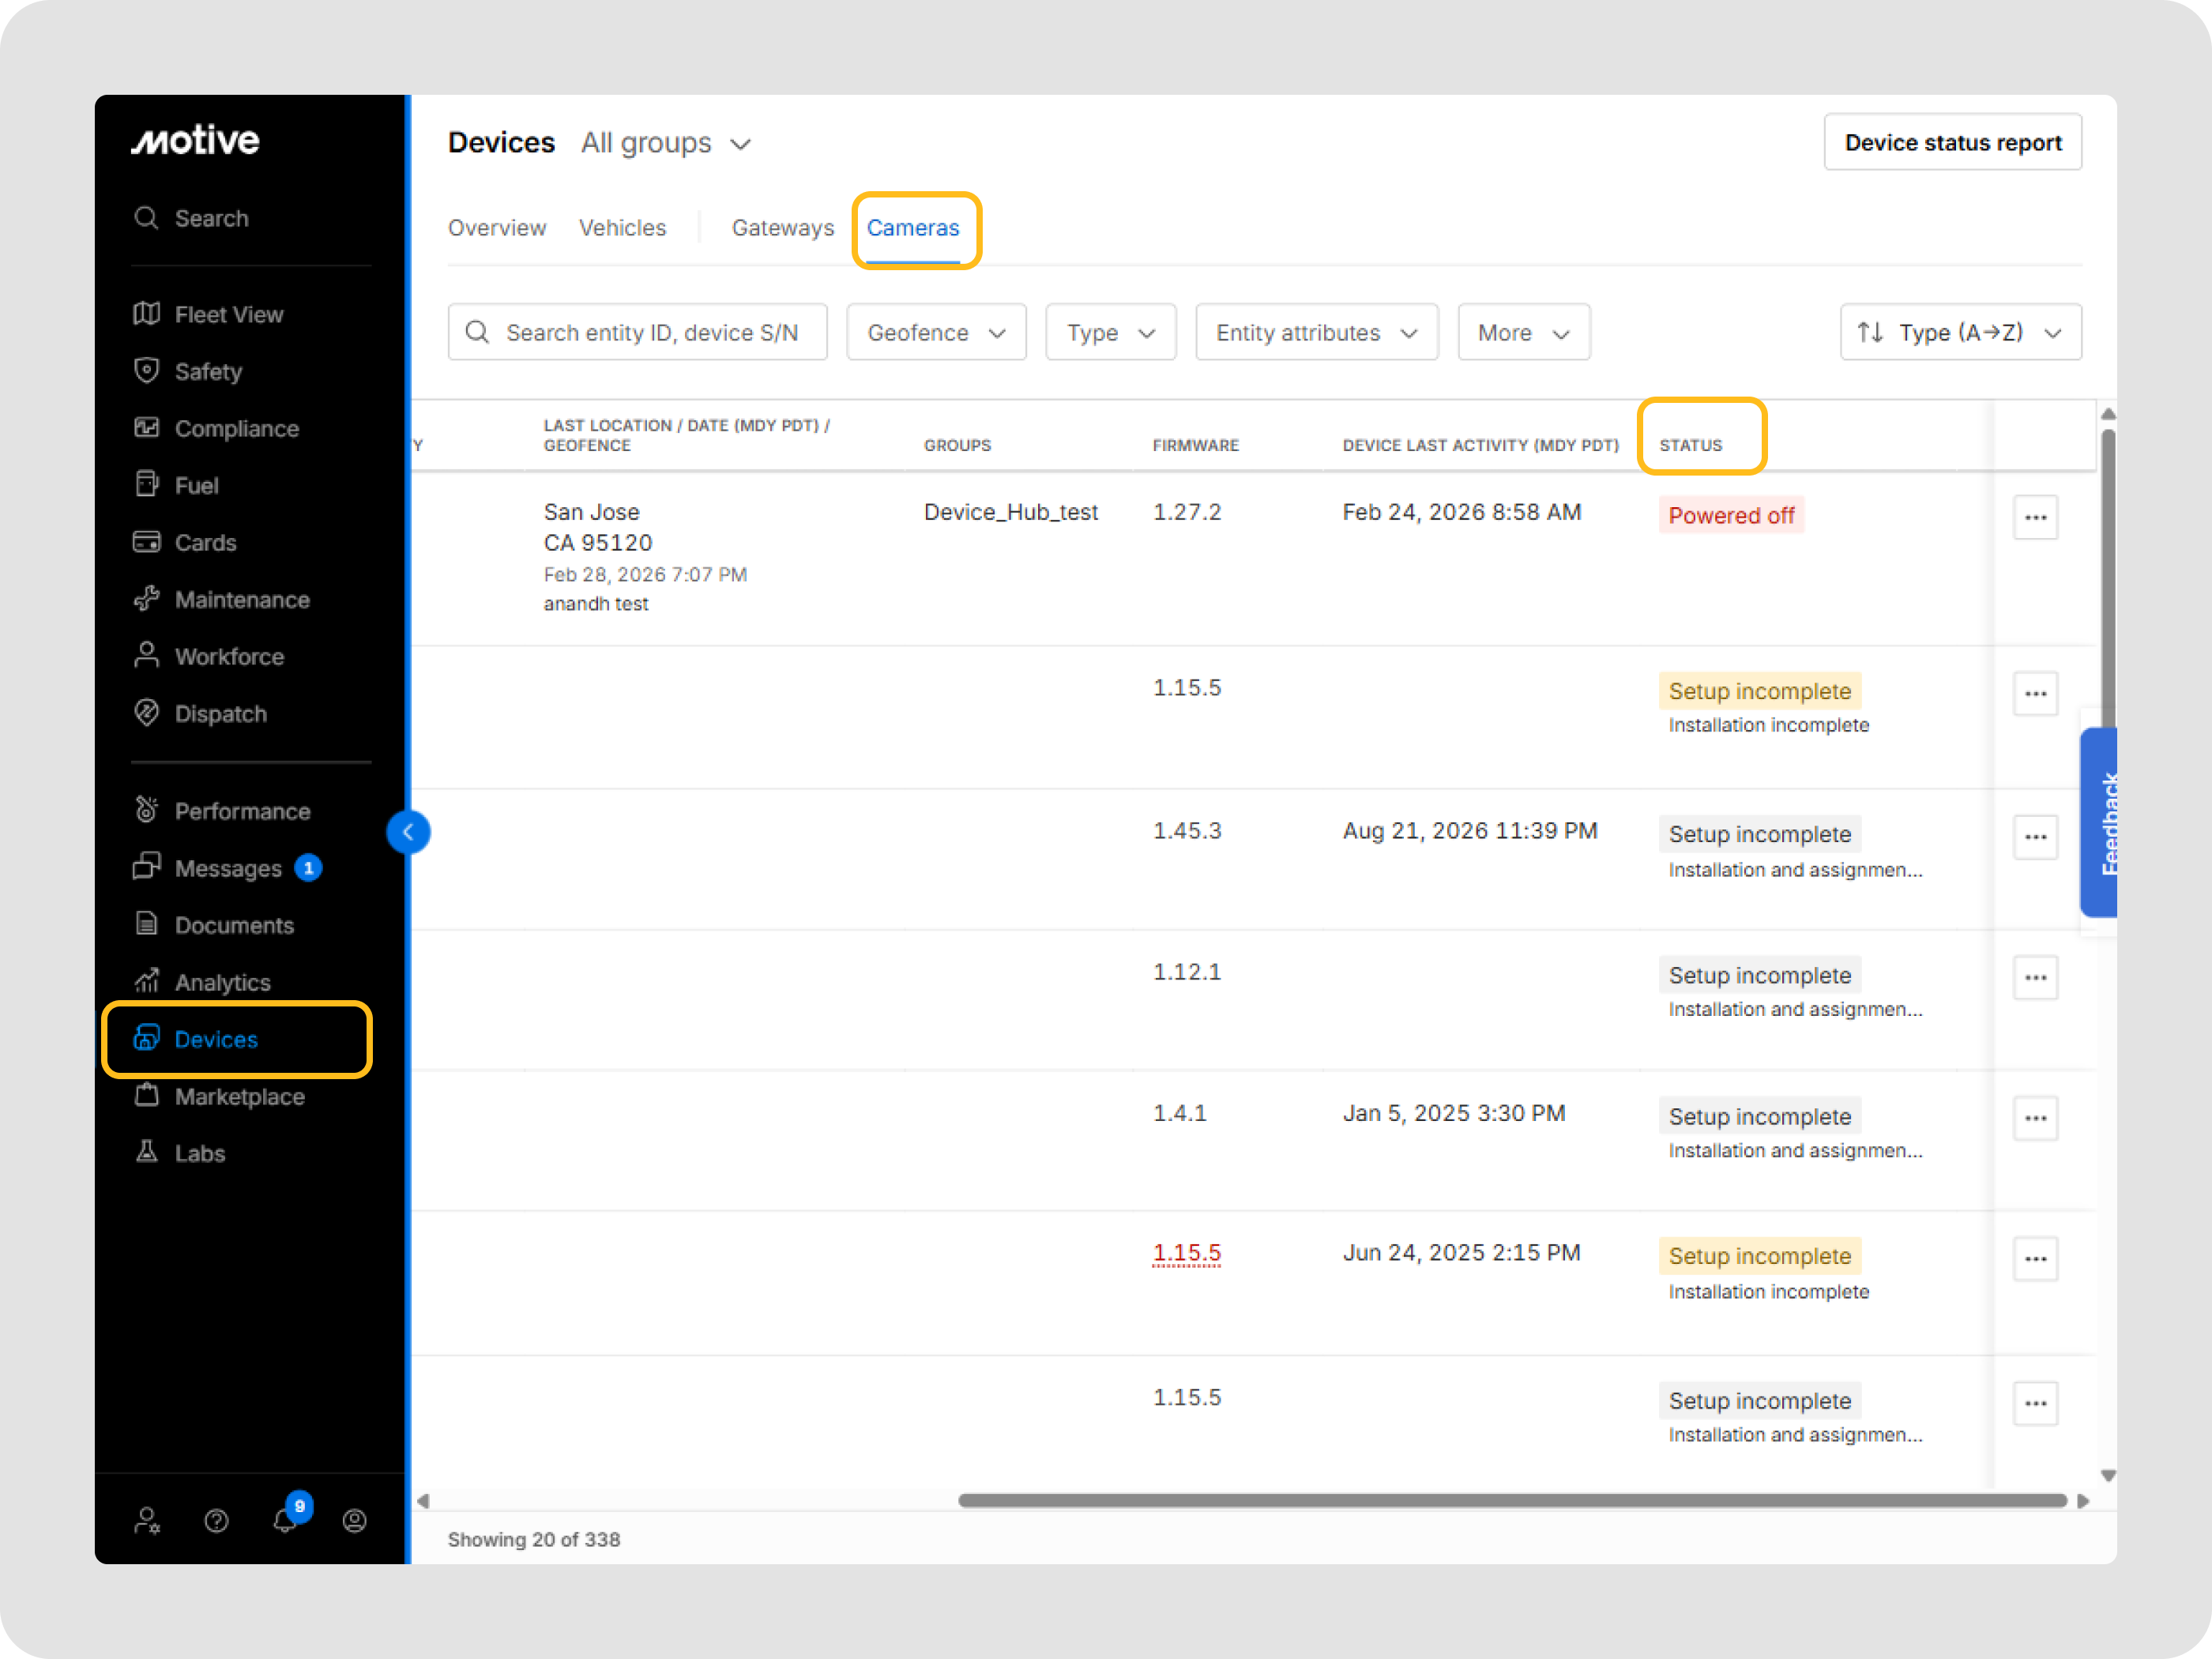The height and width of the screenshot is (1659, 2212).
Task: Open row actions for firmware 1.4.1 device
Action: click(2035, 1118)
